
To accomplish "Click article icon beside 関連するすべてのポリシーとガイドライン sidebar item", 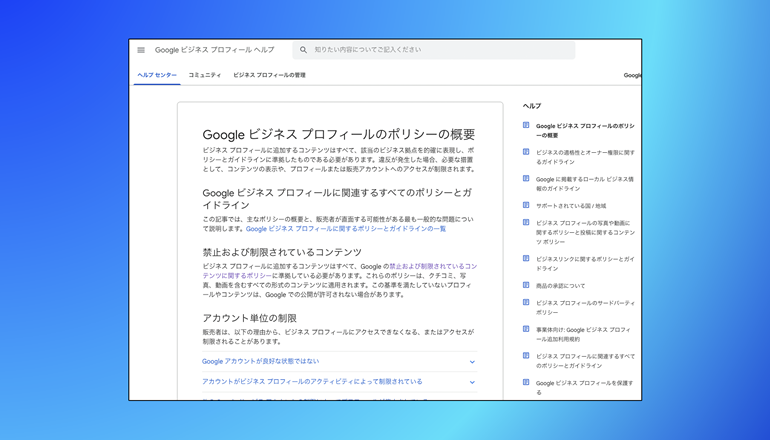I will [526, 356].
